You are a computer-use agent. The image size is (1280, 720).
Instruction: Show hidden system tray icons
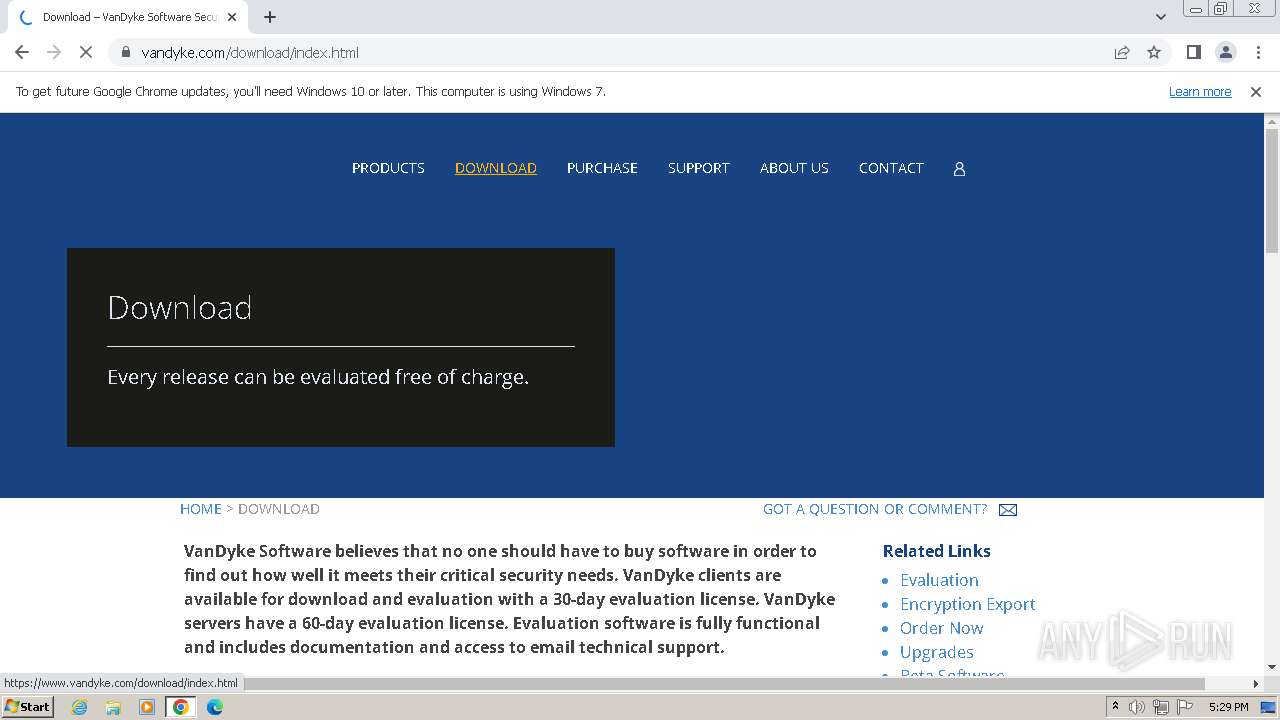[x=1115, y=707]
